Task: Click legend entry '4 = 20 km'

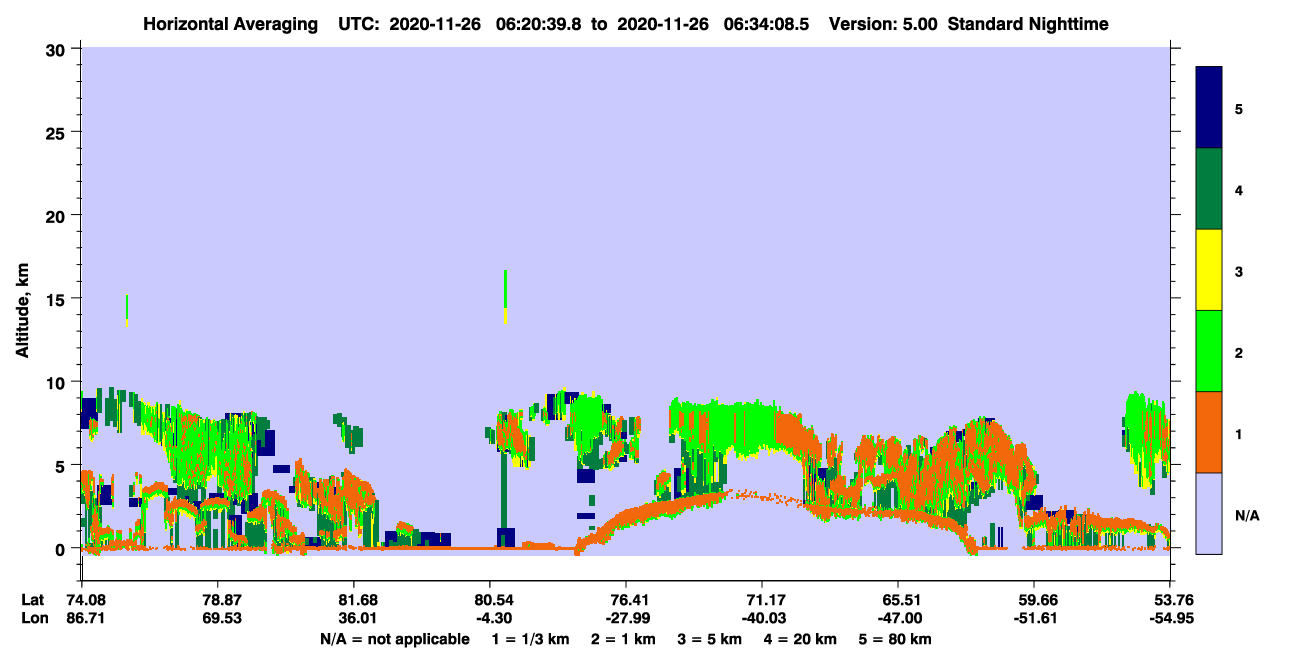Action: 802,639
